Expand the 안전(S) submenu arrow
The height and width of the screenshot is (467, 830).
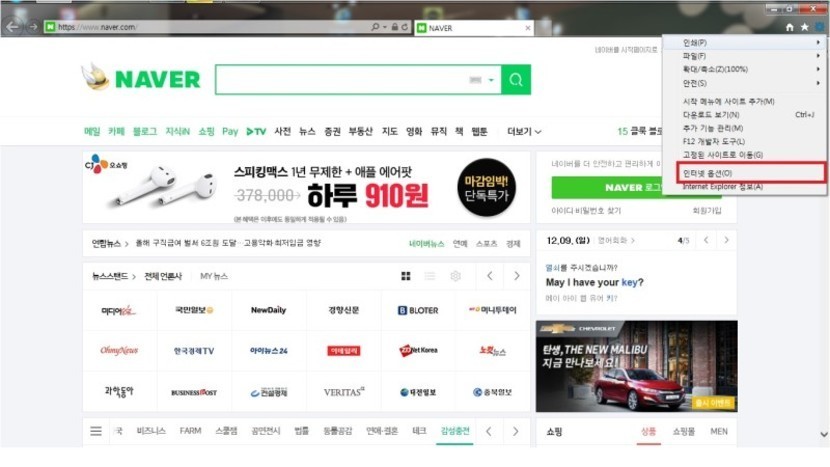point(819,82)
